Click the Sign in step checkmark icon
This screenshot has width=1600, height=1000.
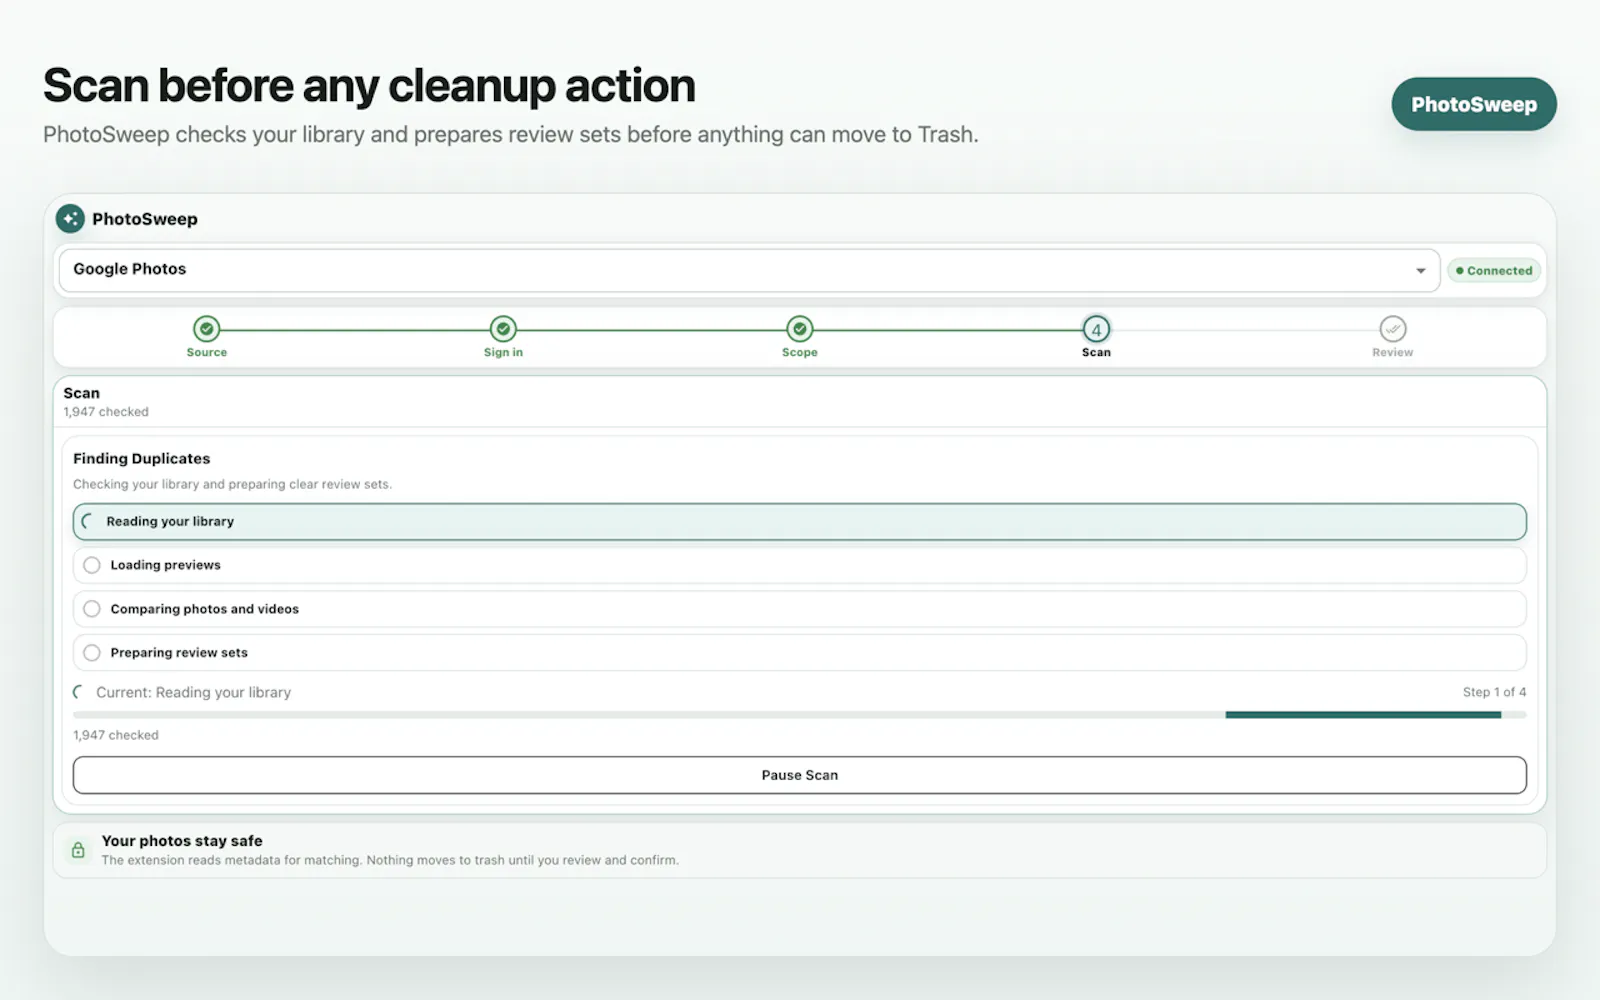pyautogui.click(x=503, y=329)
